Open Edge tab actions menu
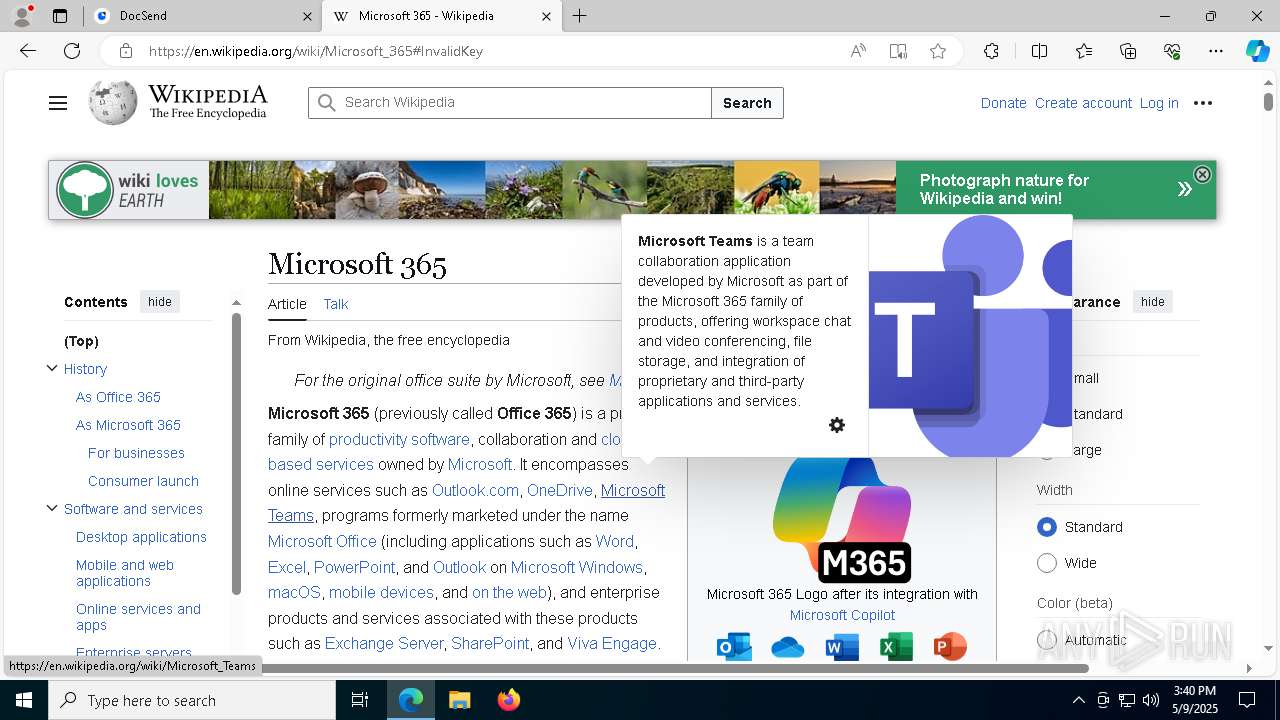 60,16
